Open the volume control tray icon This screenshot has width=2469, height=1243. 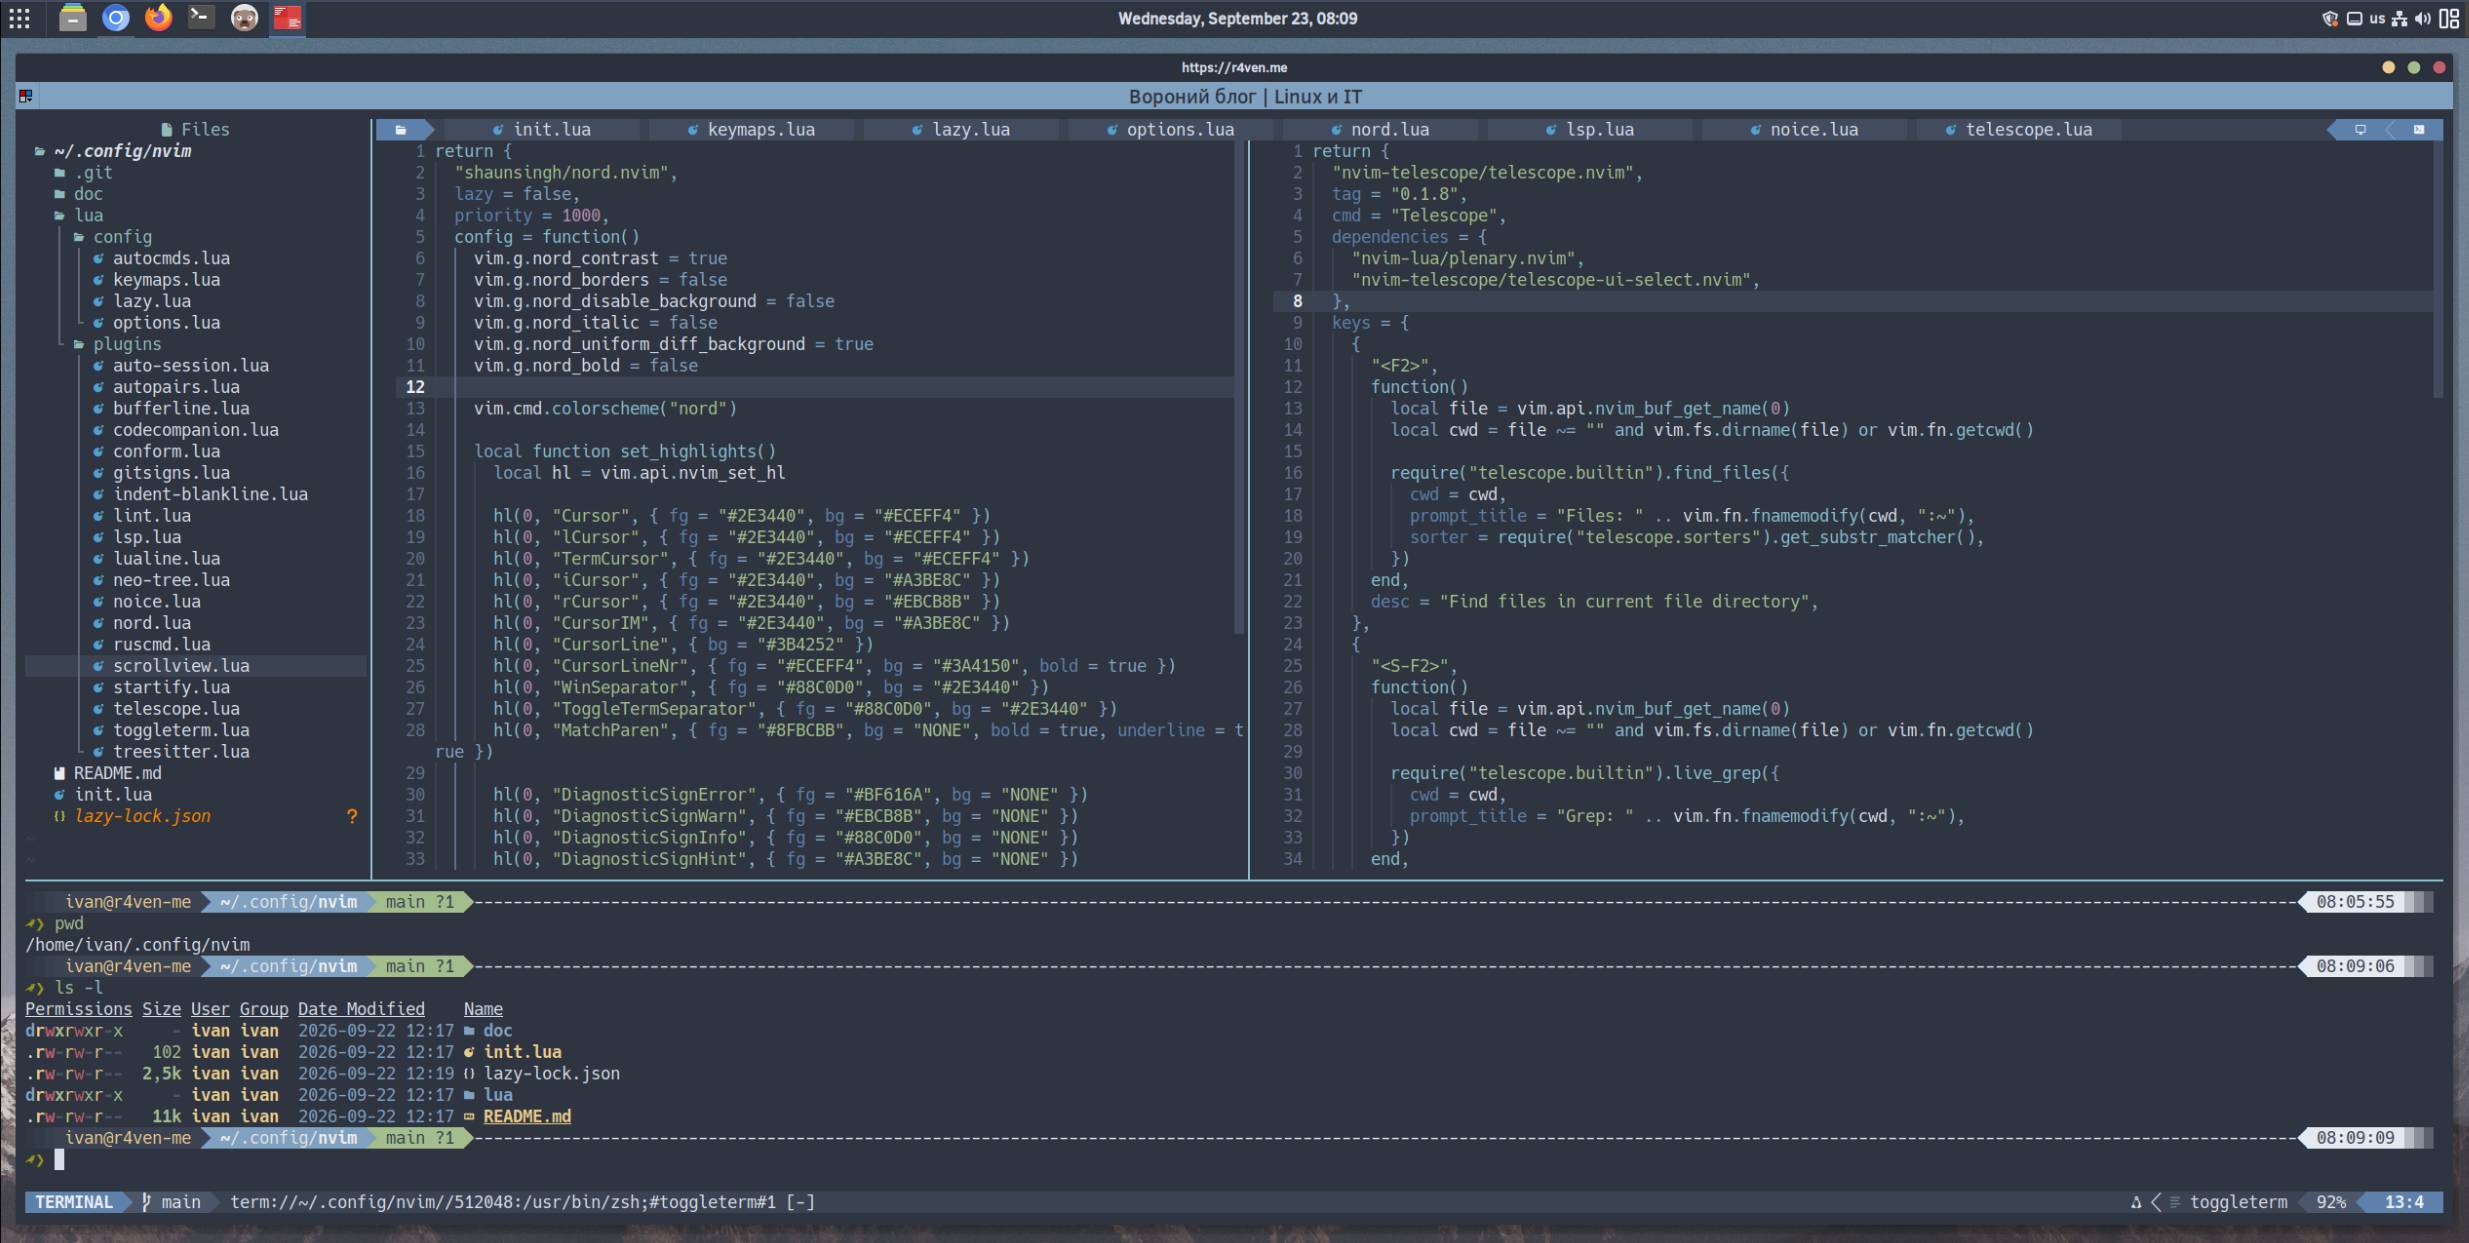tap(2422, 18)
